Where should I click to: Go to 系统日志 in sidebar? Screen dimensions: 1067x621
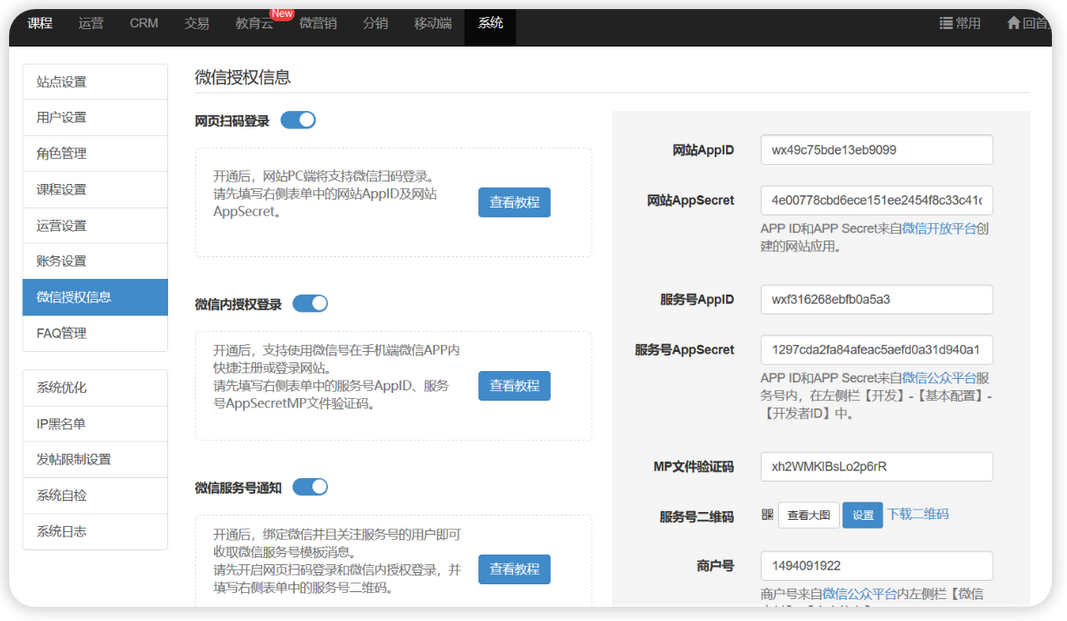click(x=95, y=531)
